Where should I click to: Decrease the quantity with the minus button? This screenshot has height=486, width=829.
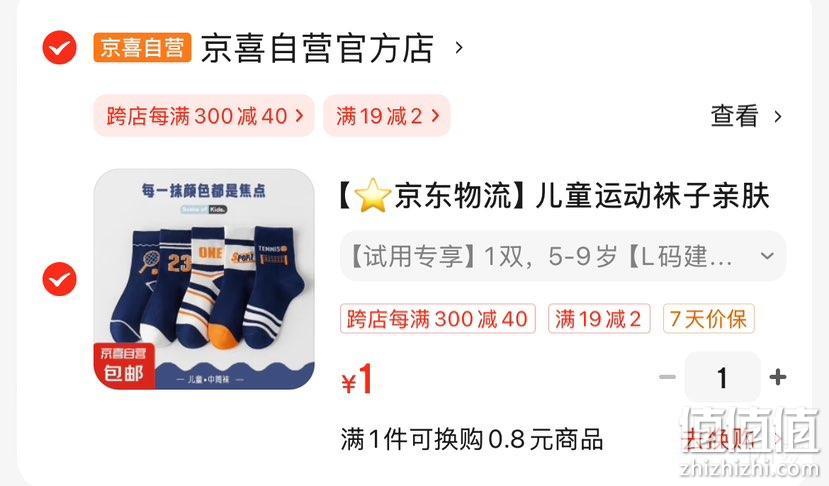coord(667,377)
